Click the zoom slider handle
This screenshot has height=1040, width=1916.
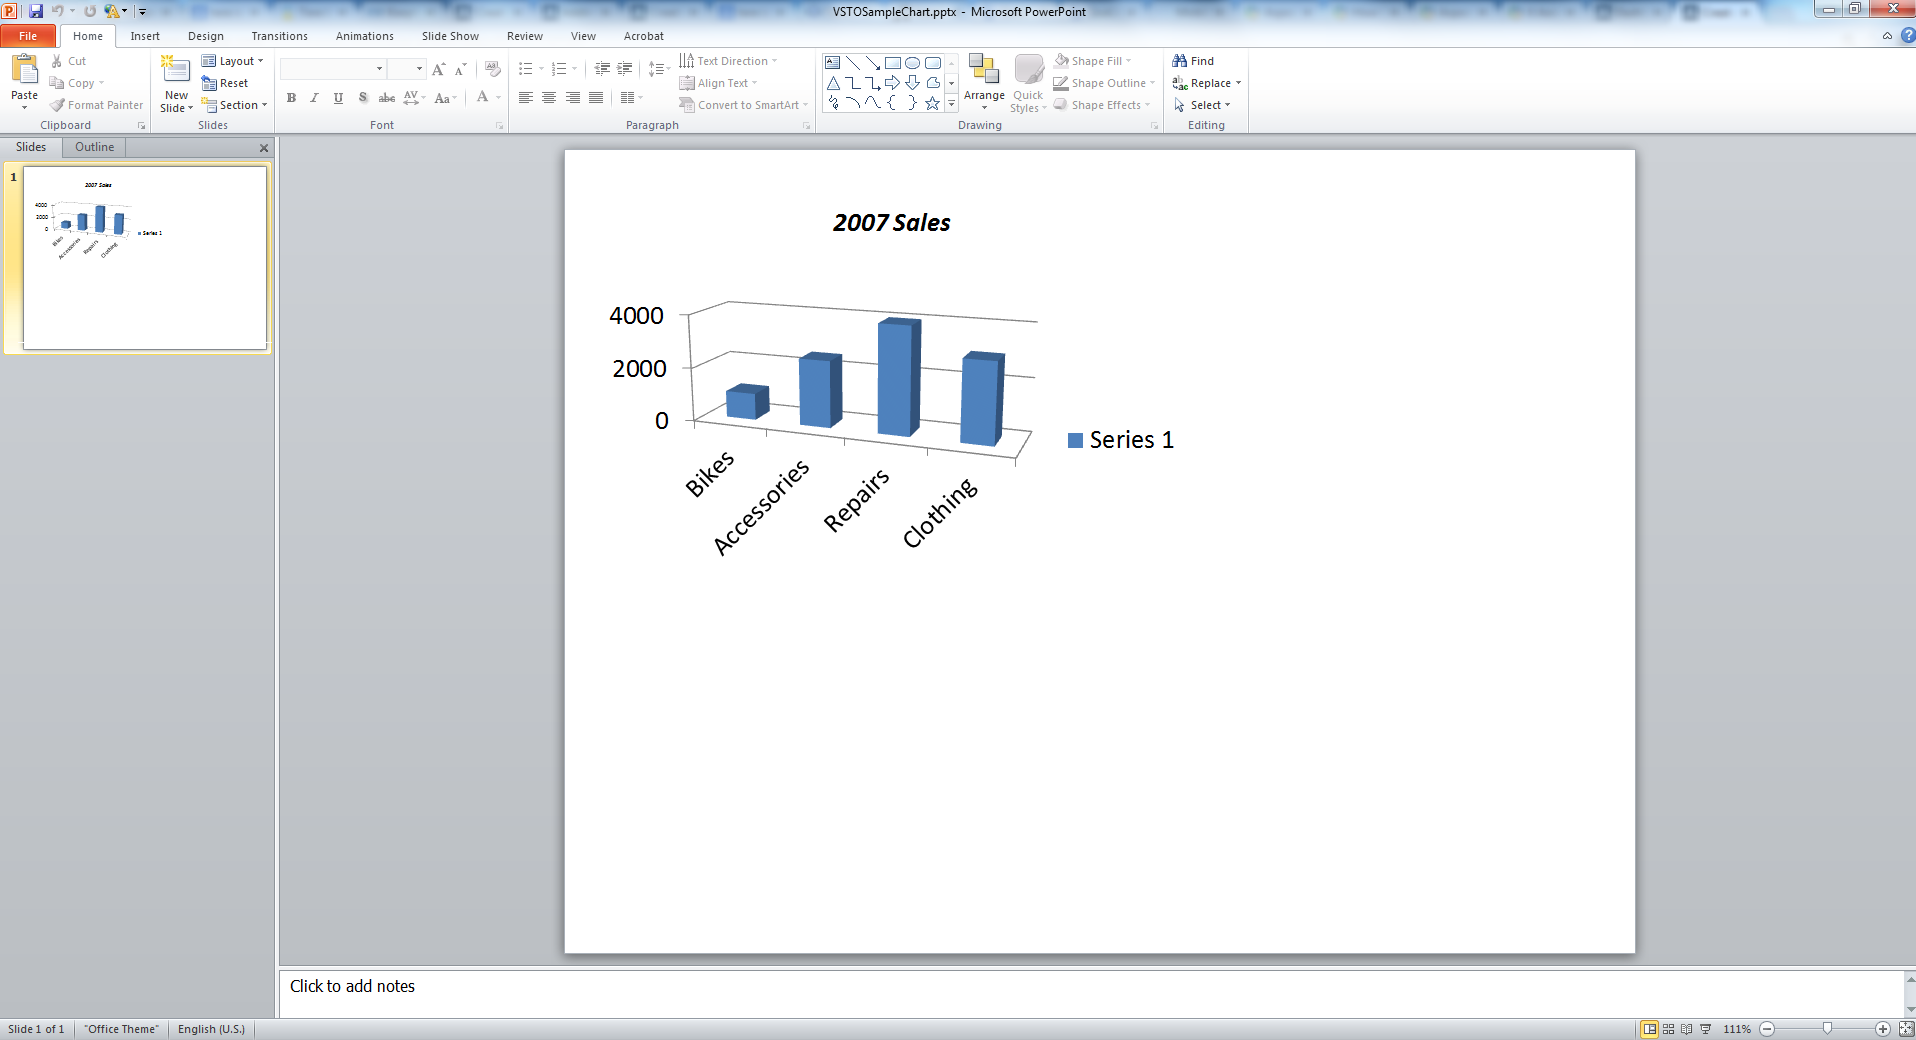[1827, 1029]
